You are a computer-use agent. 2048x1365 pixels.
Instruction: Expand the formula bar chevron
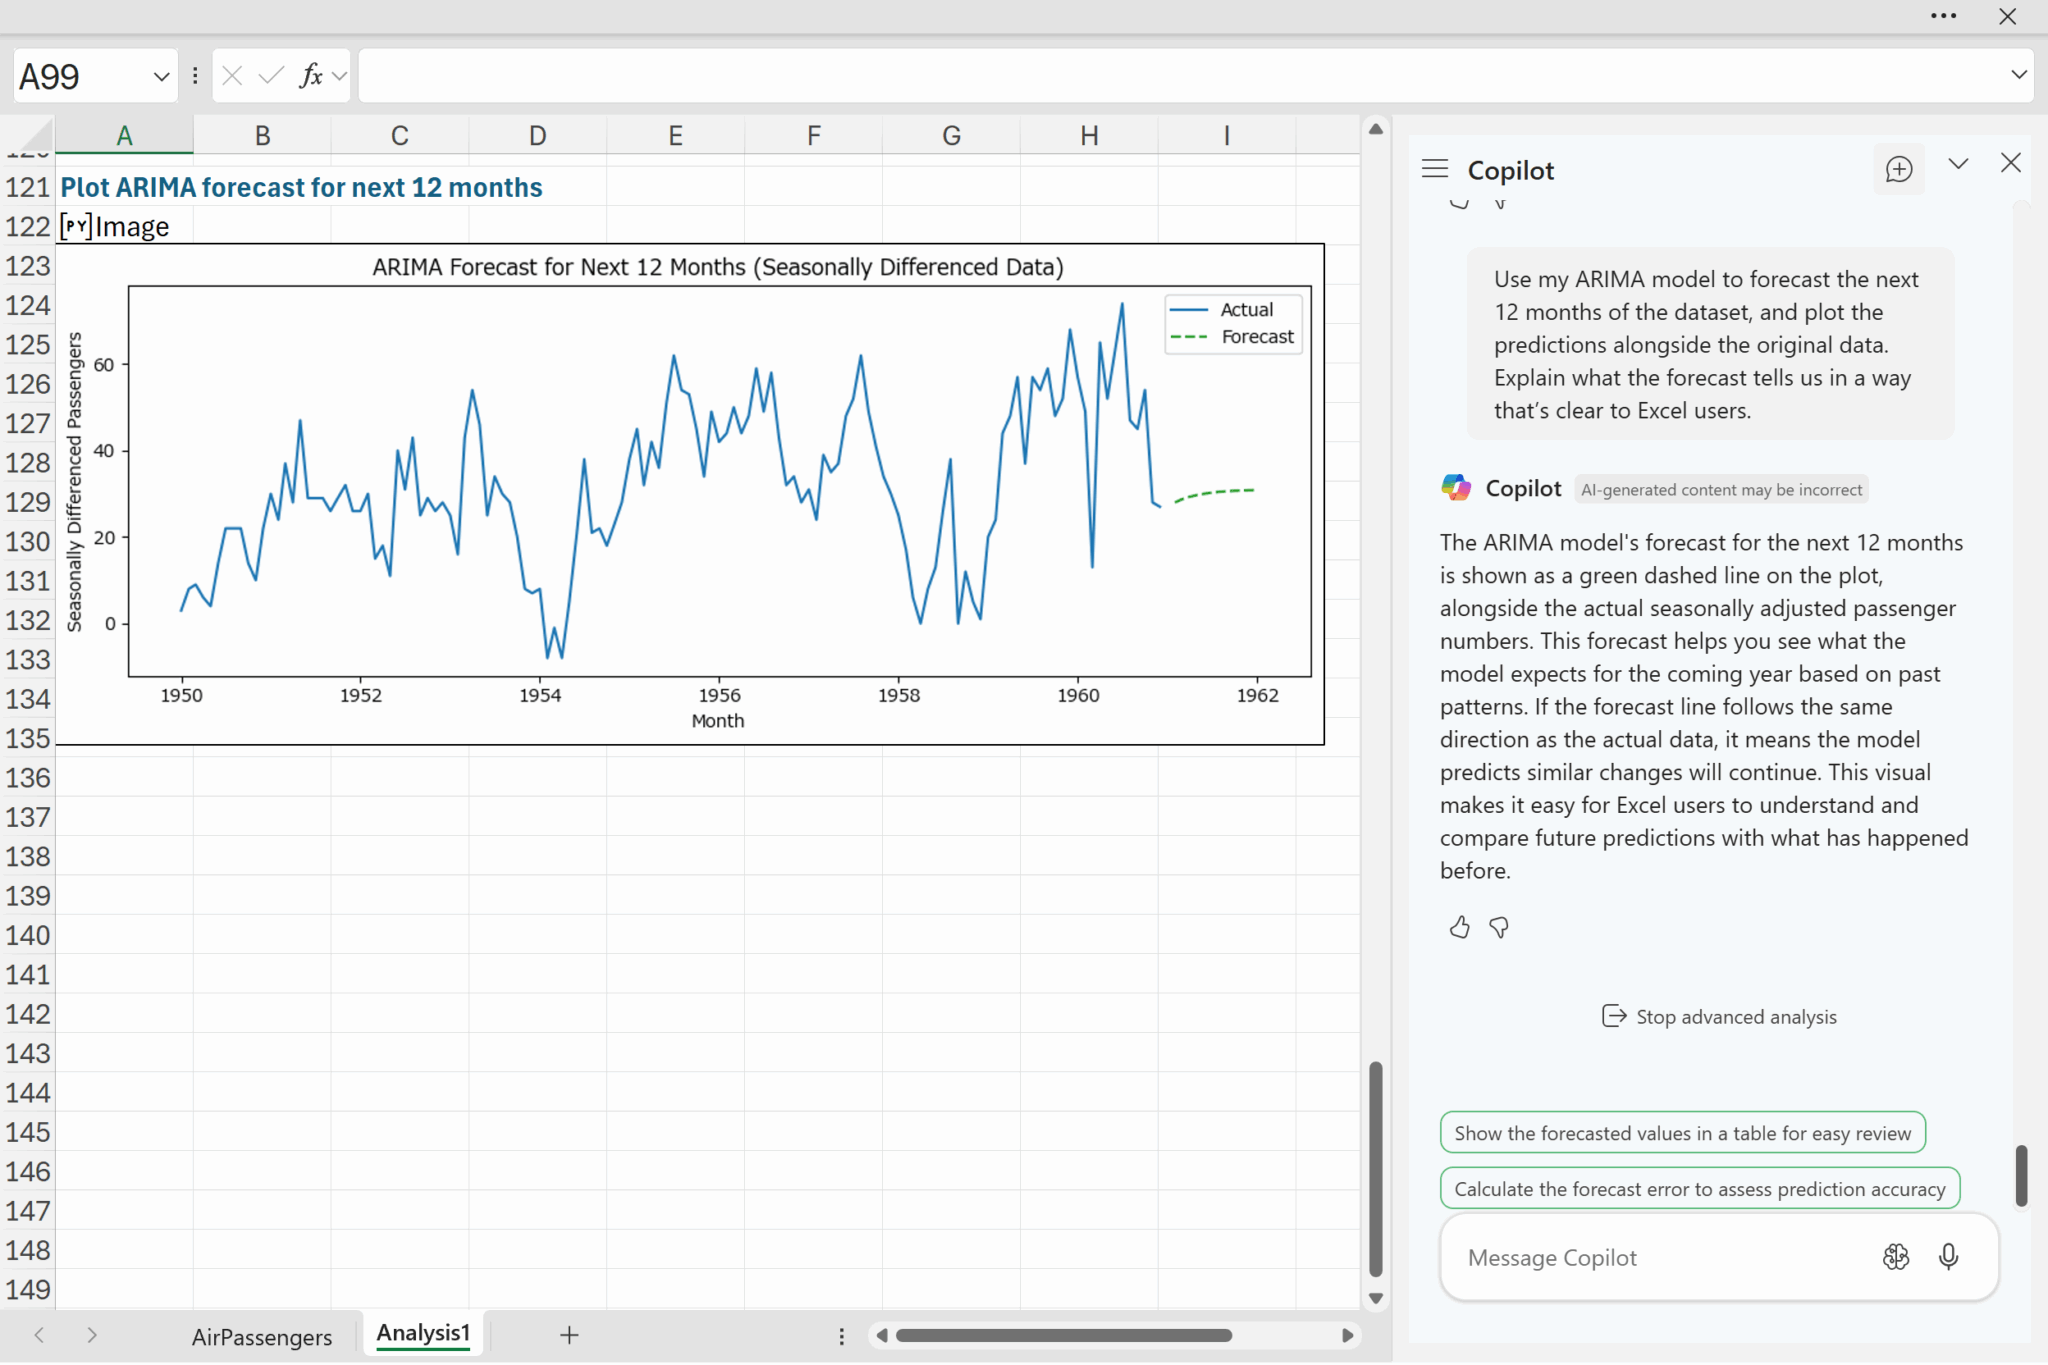coord(2018,75)
